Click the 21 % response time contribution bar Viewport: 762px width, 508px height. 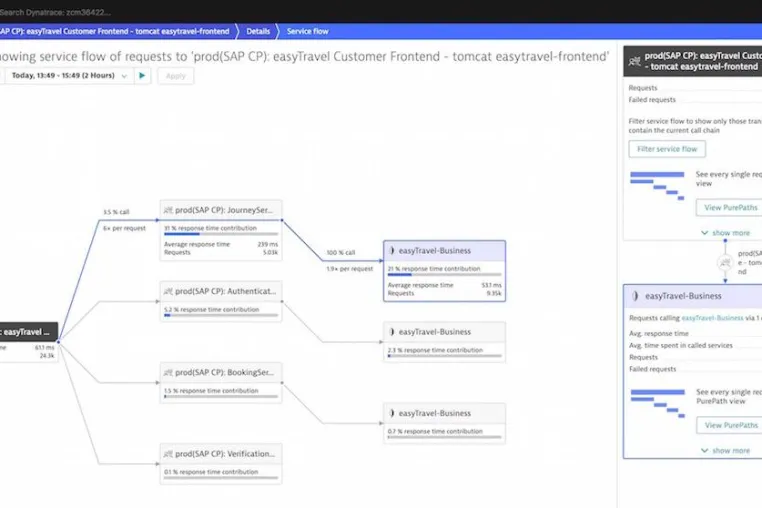tap(444, 275)
